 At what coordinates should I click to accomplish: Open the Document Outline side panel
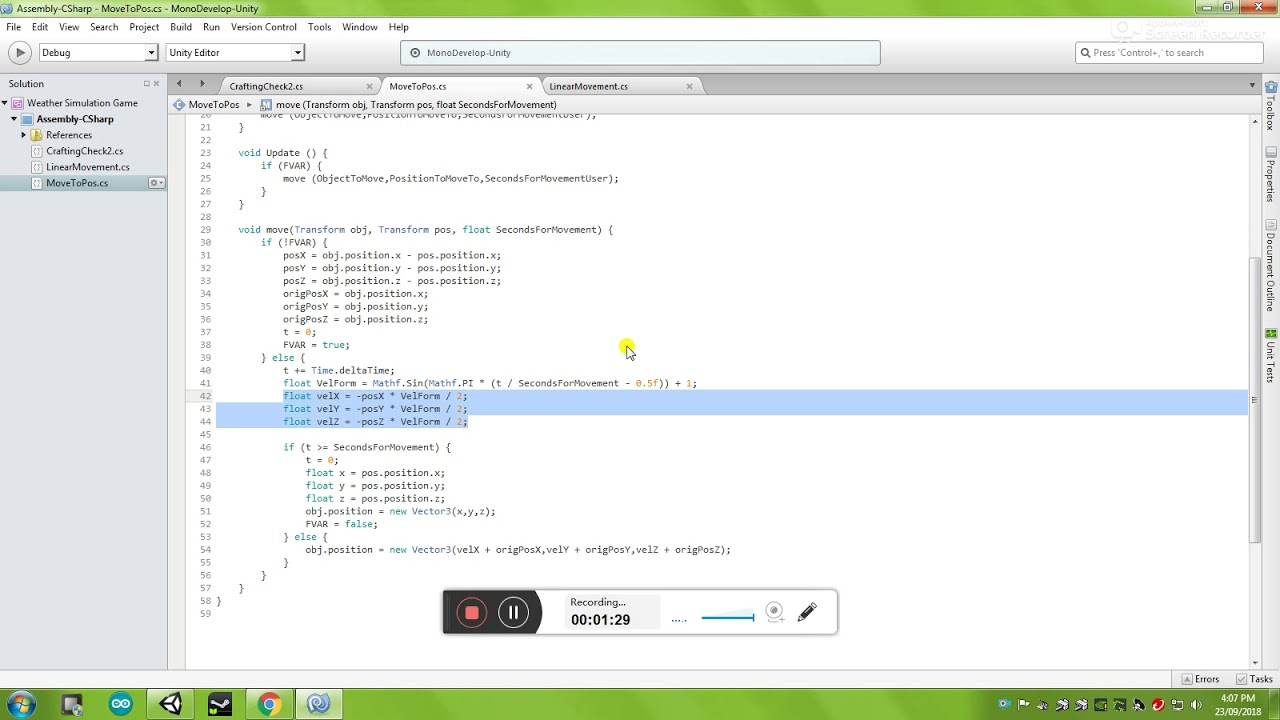click(x=1271, y=265)
